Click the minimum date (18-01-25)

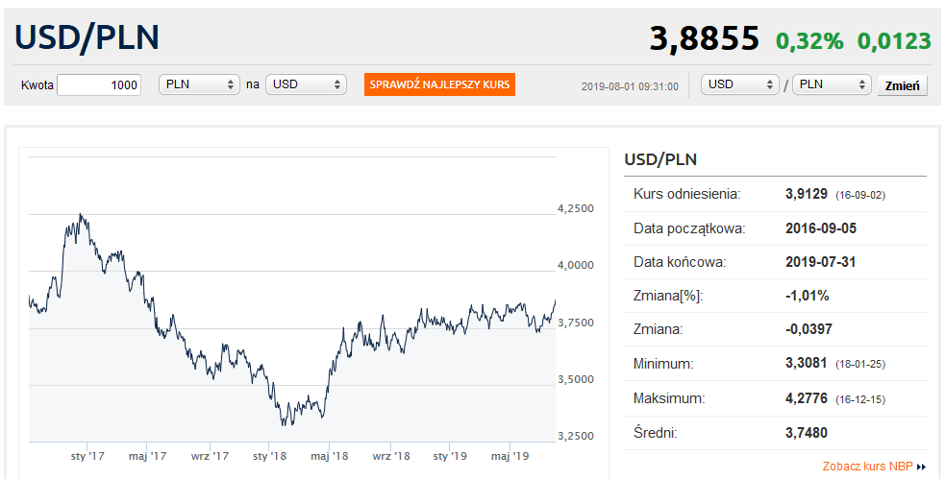point(860,365)
